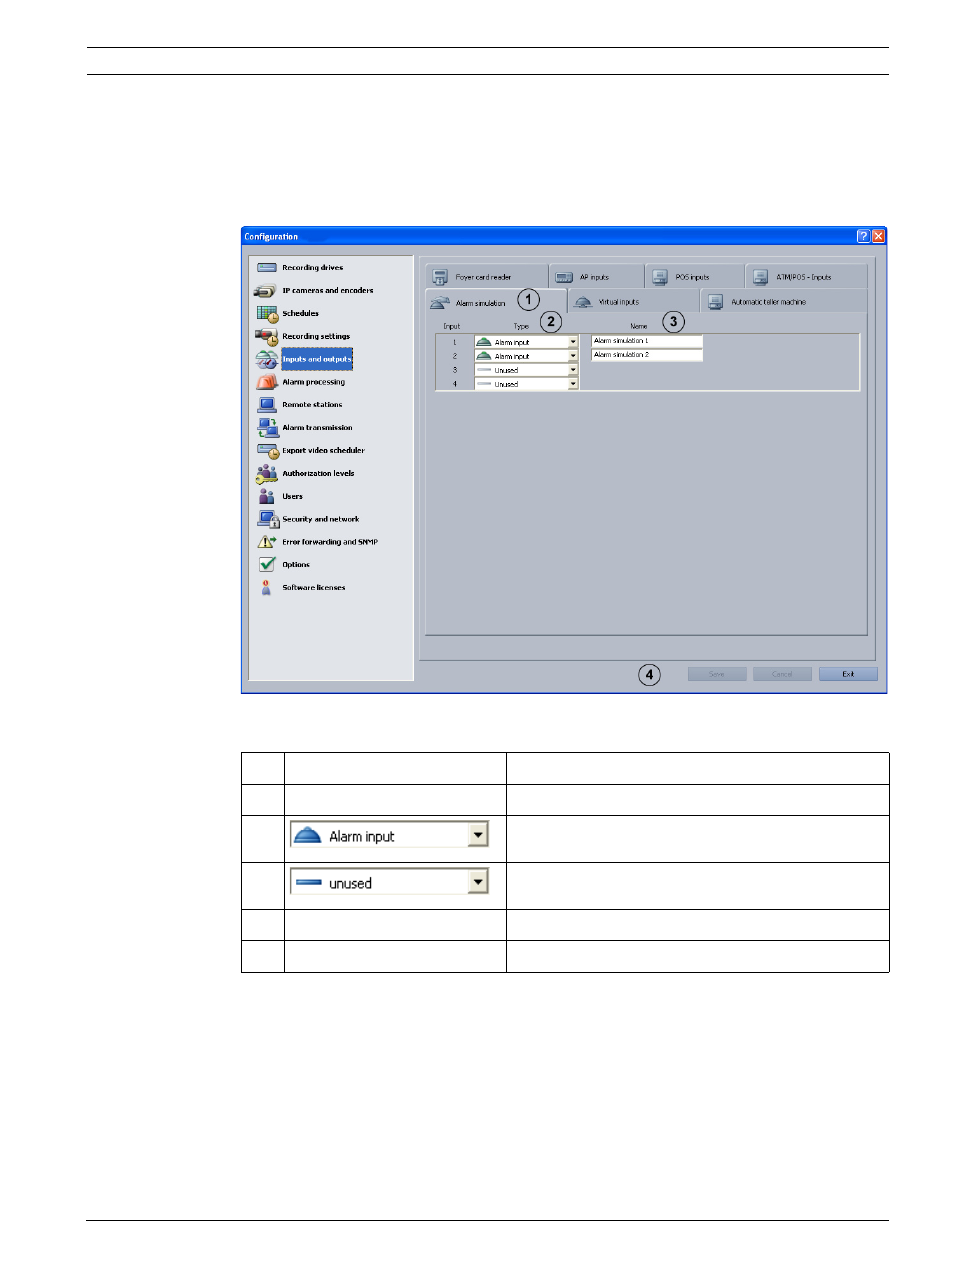
Task: Open the Automatic teller machine tab
Action: pos(784,302)
